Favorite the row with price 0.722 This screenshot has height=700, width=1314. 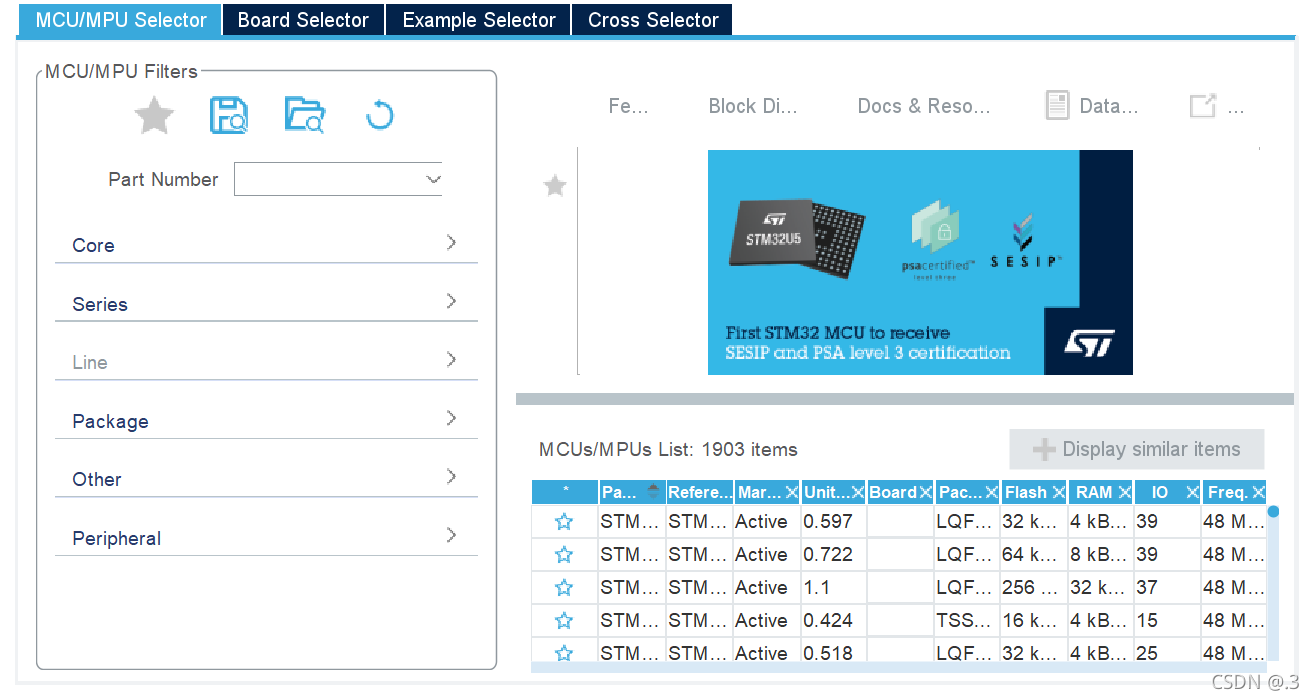coord(564,554)
